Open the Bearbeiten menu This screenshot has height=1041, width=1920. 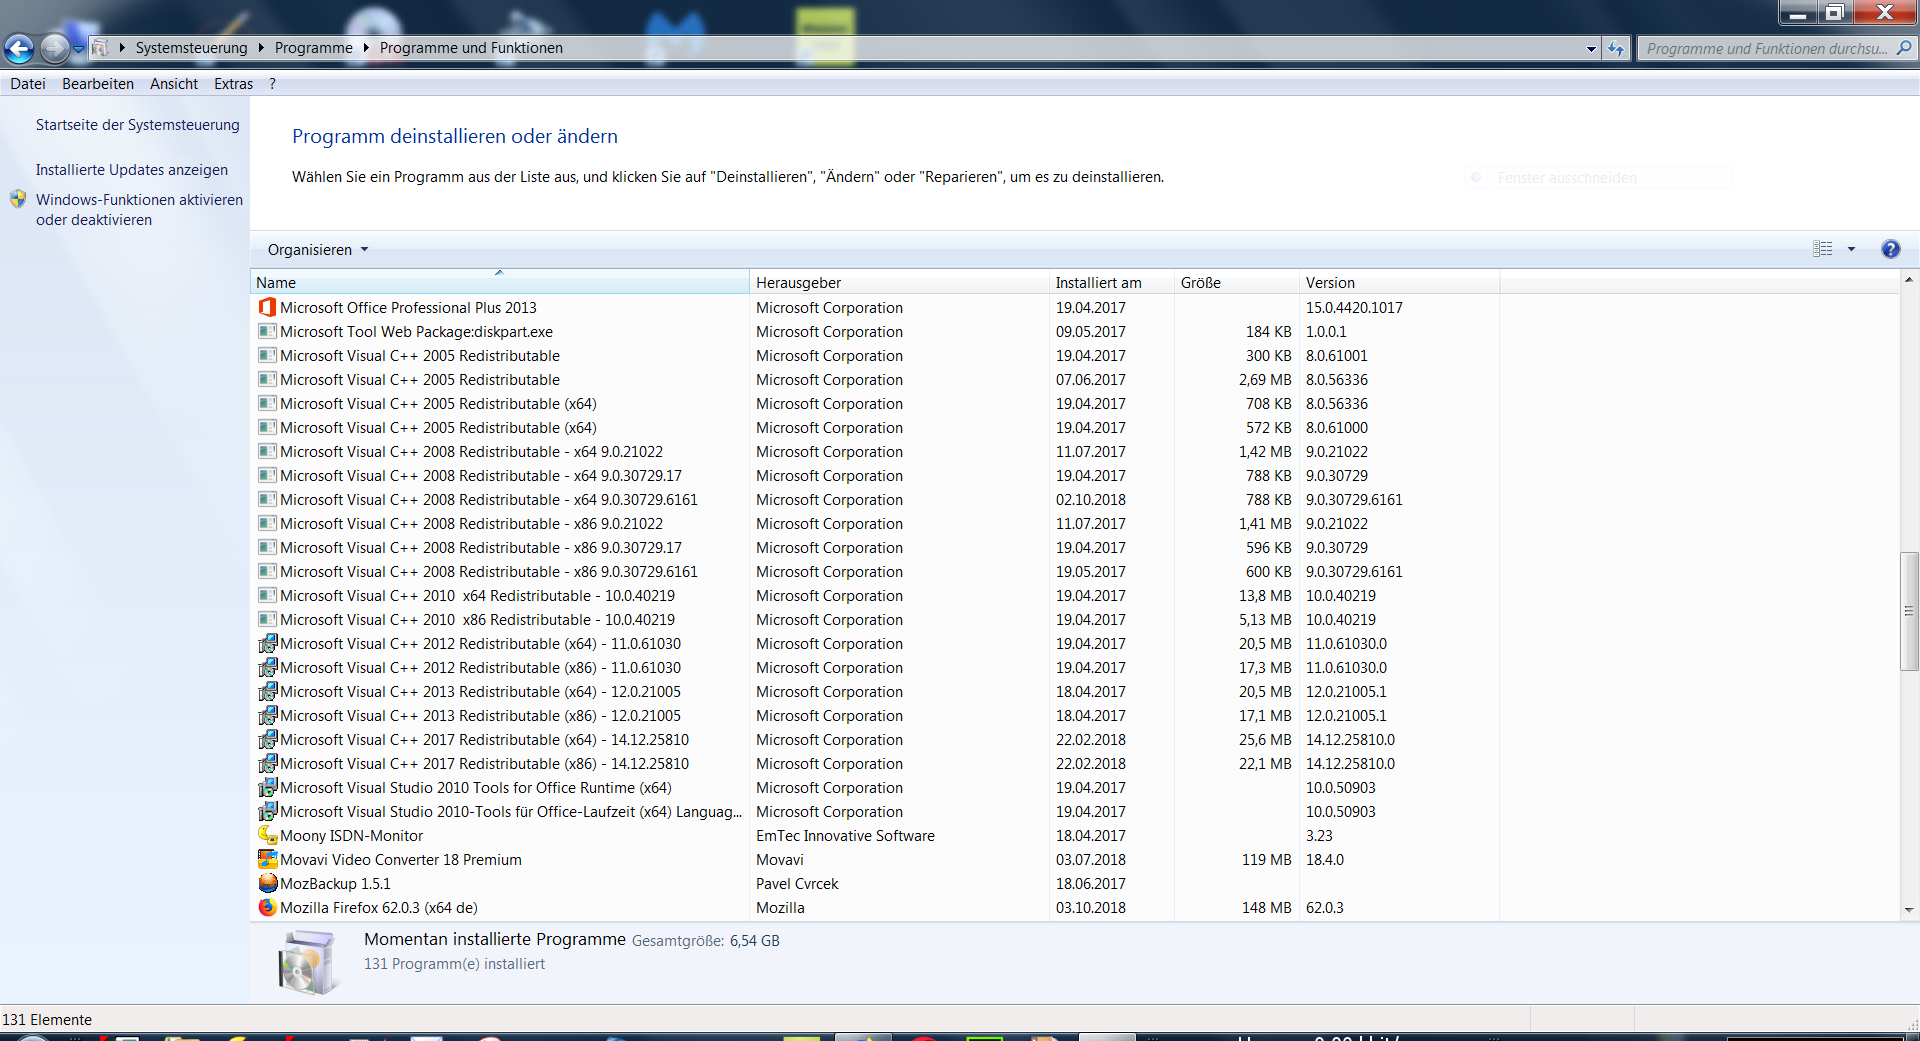pos(98,84)
